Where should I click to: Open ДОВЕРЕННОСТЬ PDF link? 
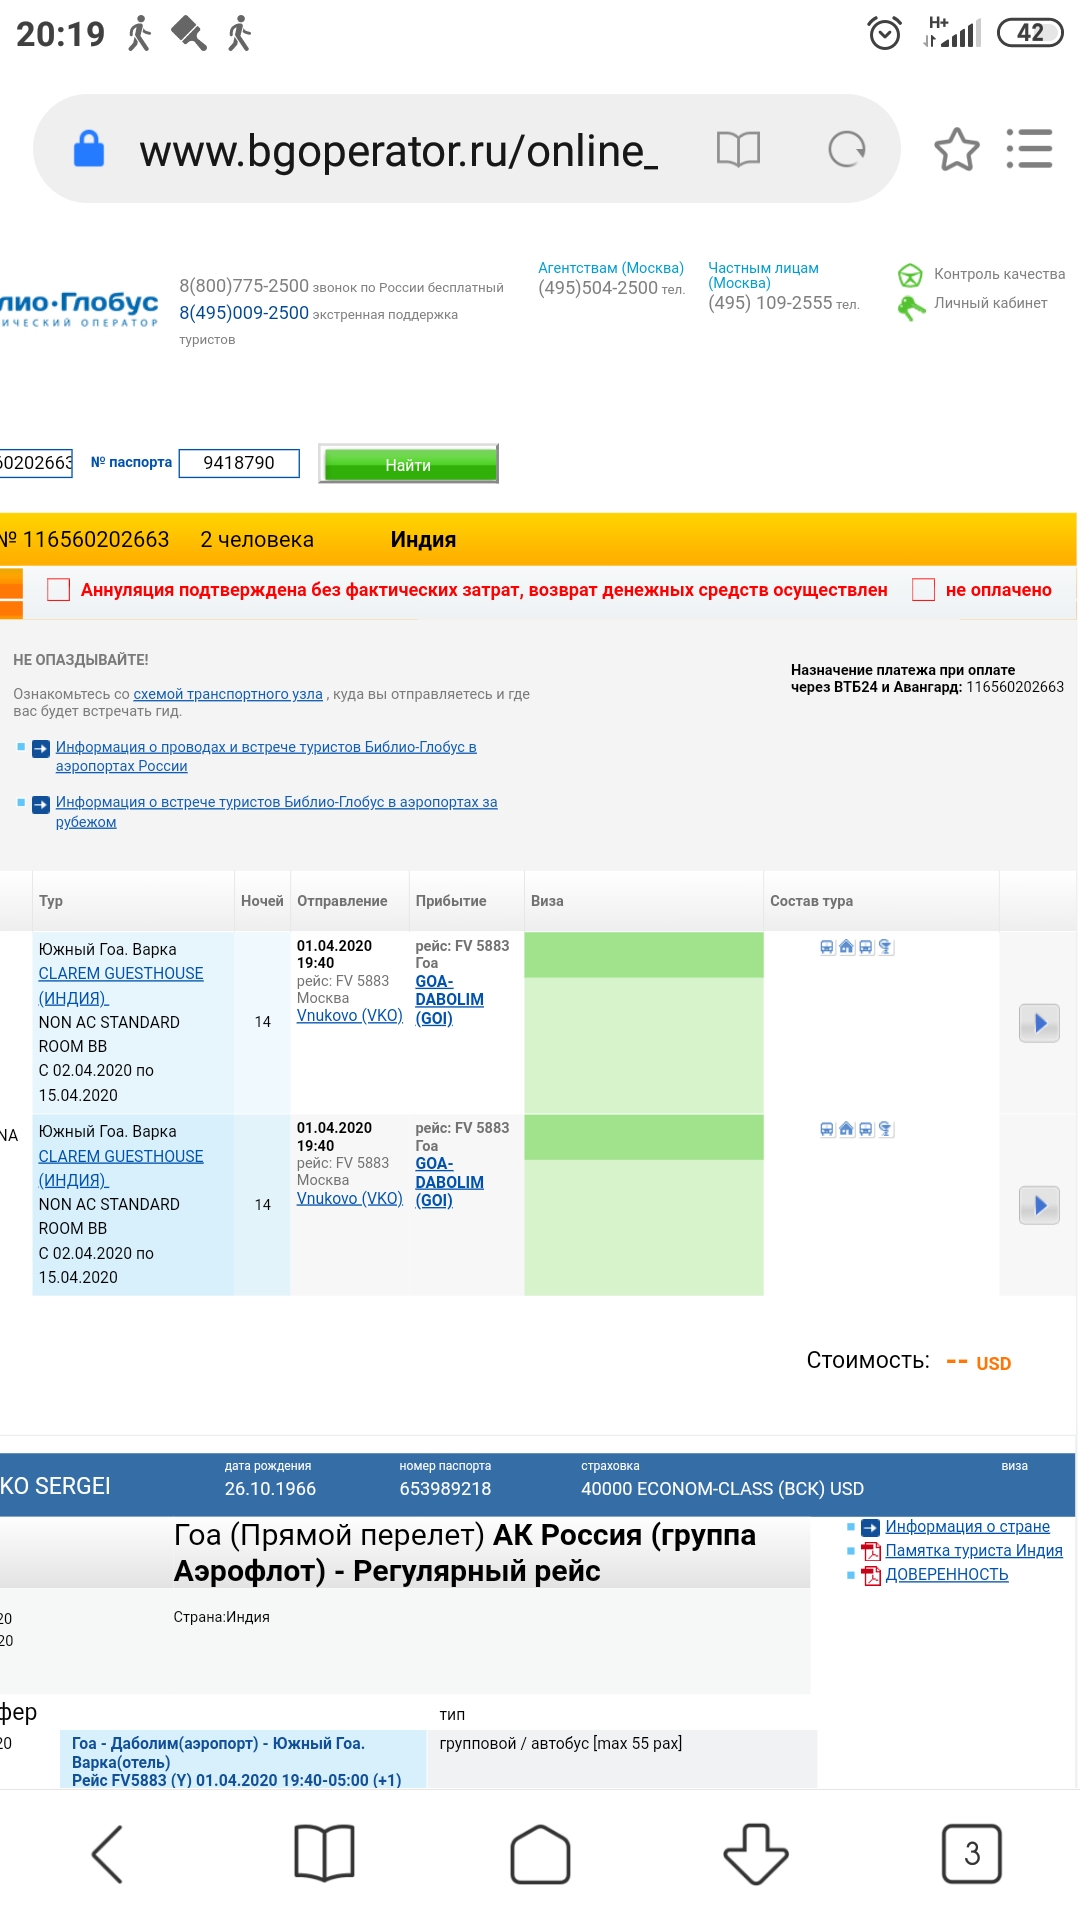click(947, 1574)
